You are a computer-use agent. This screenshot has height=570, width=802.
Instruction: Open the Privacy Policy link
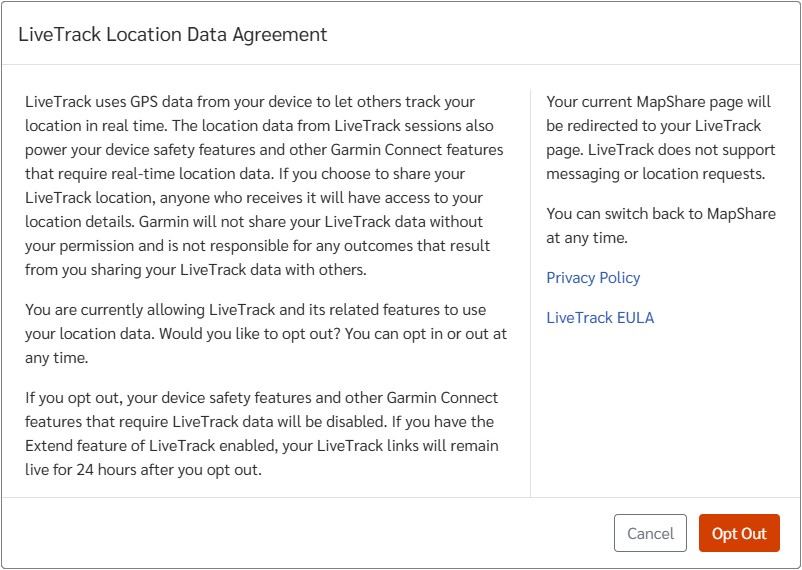593,278
